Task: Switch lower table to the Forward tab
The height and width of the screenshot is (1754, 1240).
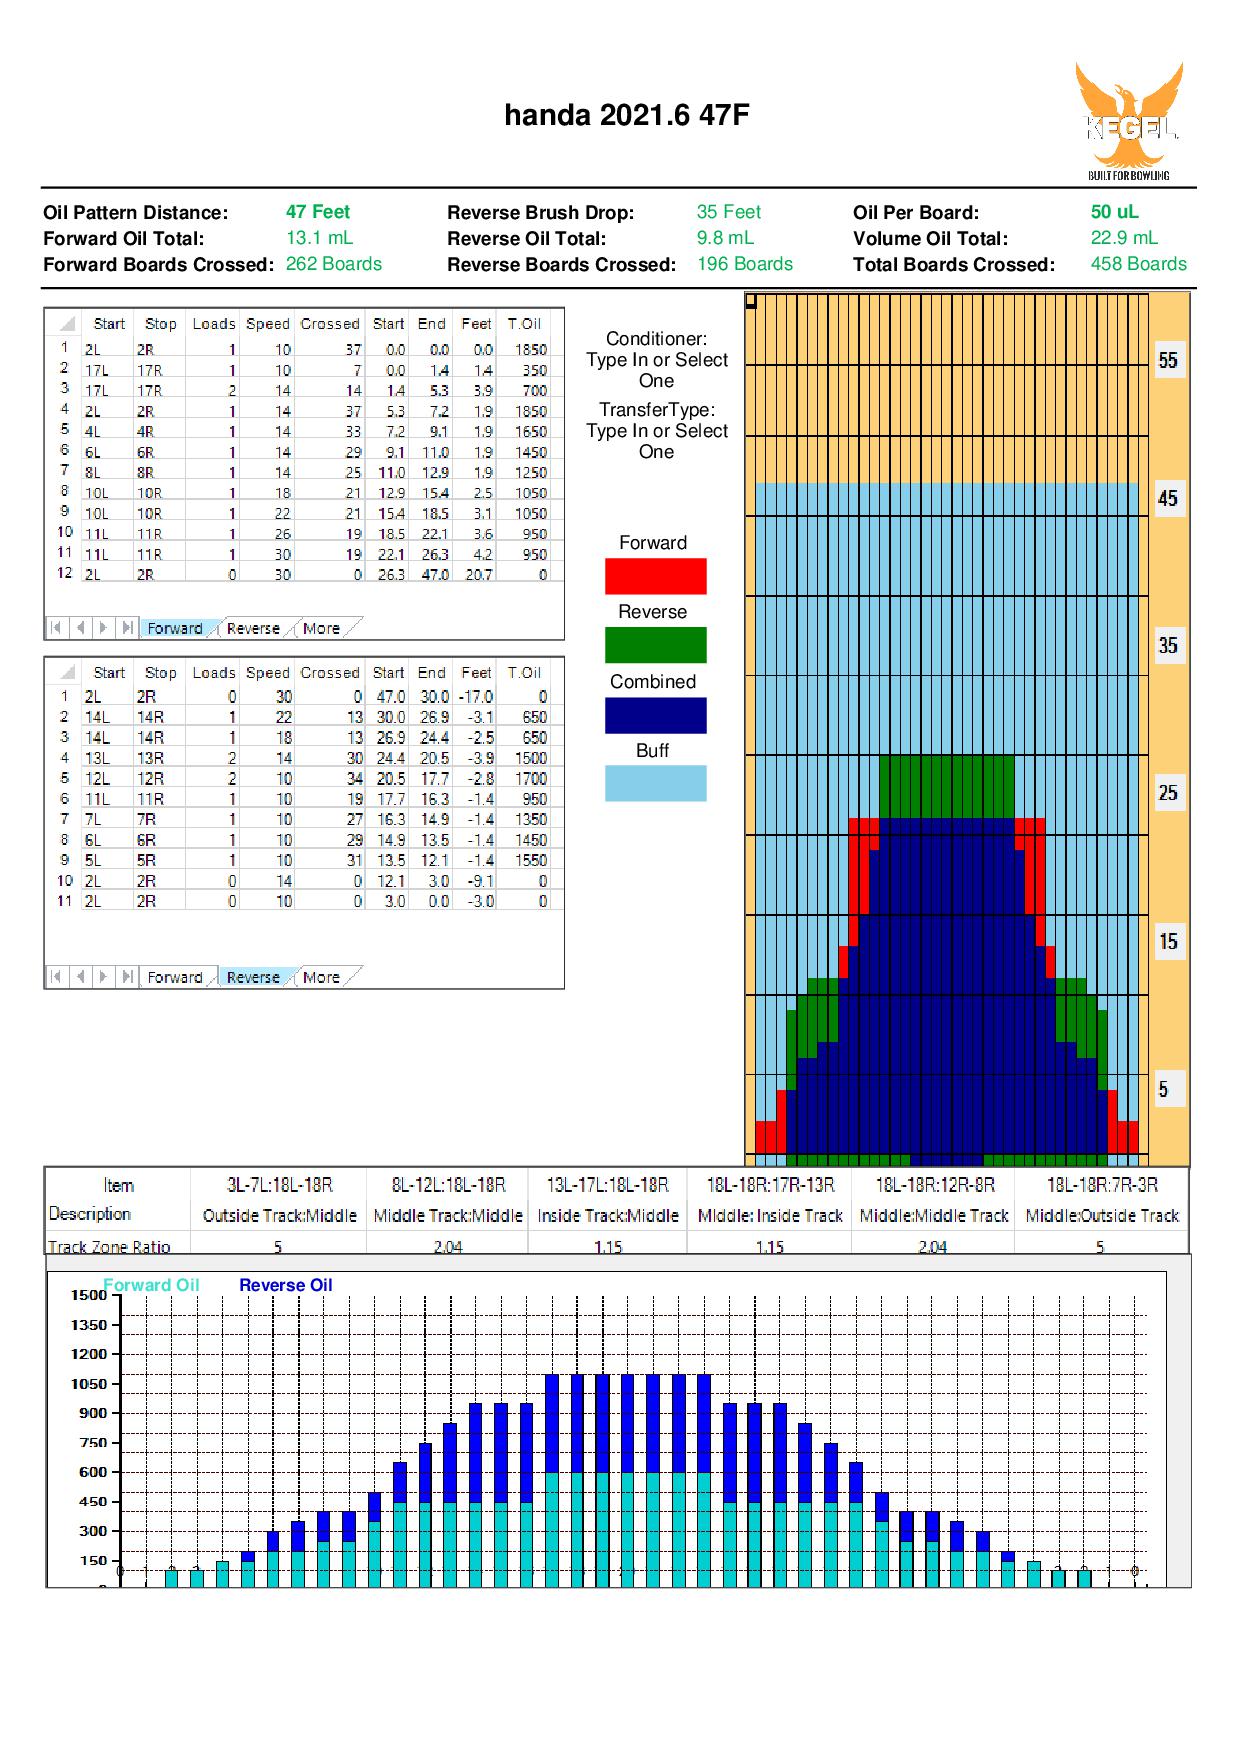Action: pos(175,977)
